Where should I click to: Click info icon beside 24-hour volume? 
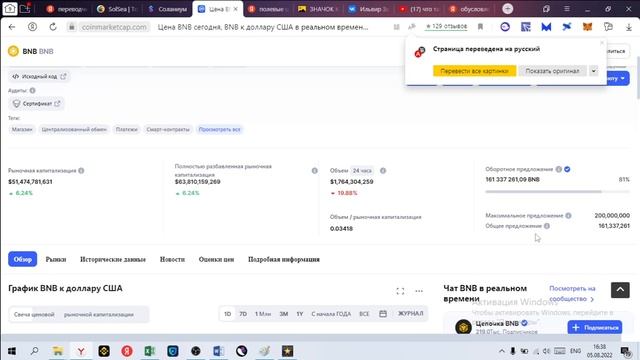point(383,171)
